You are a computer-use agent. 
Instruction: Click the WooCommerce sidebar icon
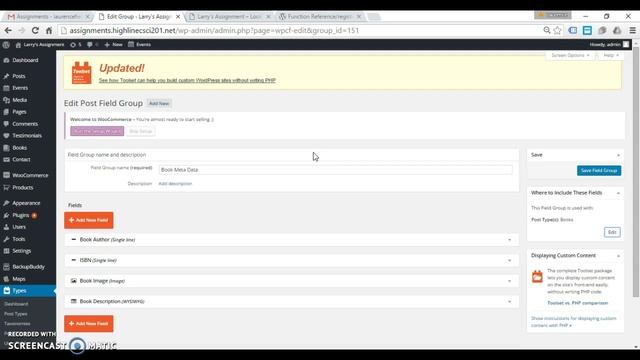(x=6, y=175)
